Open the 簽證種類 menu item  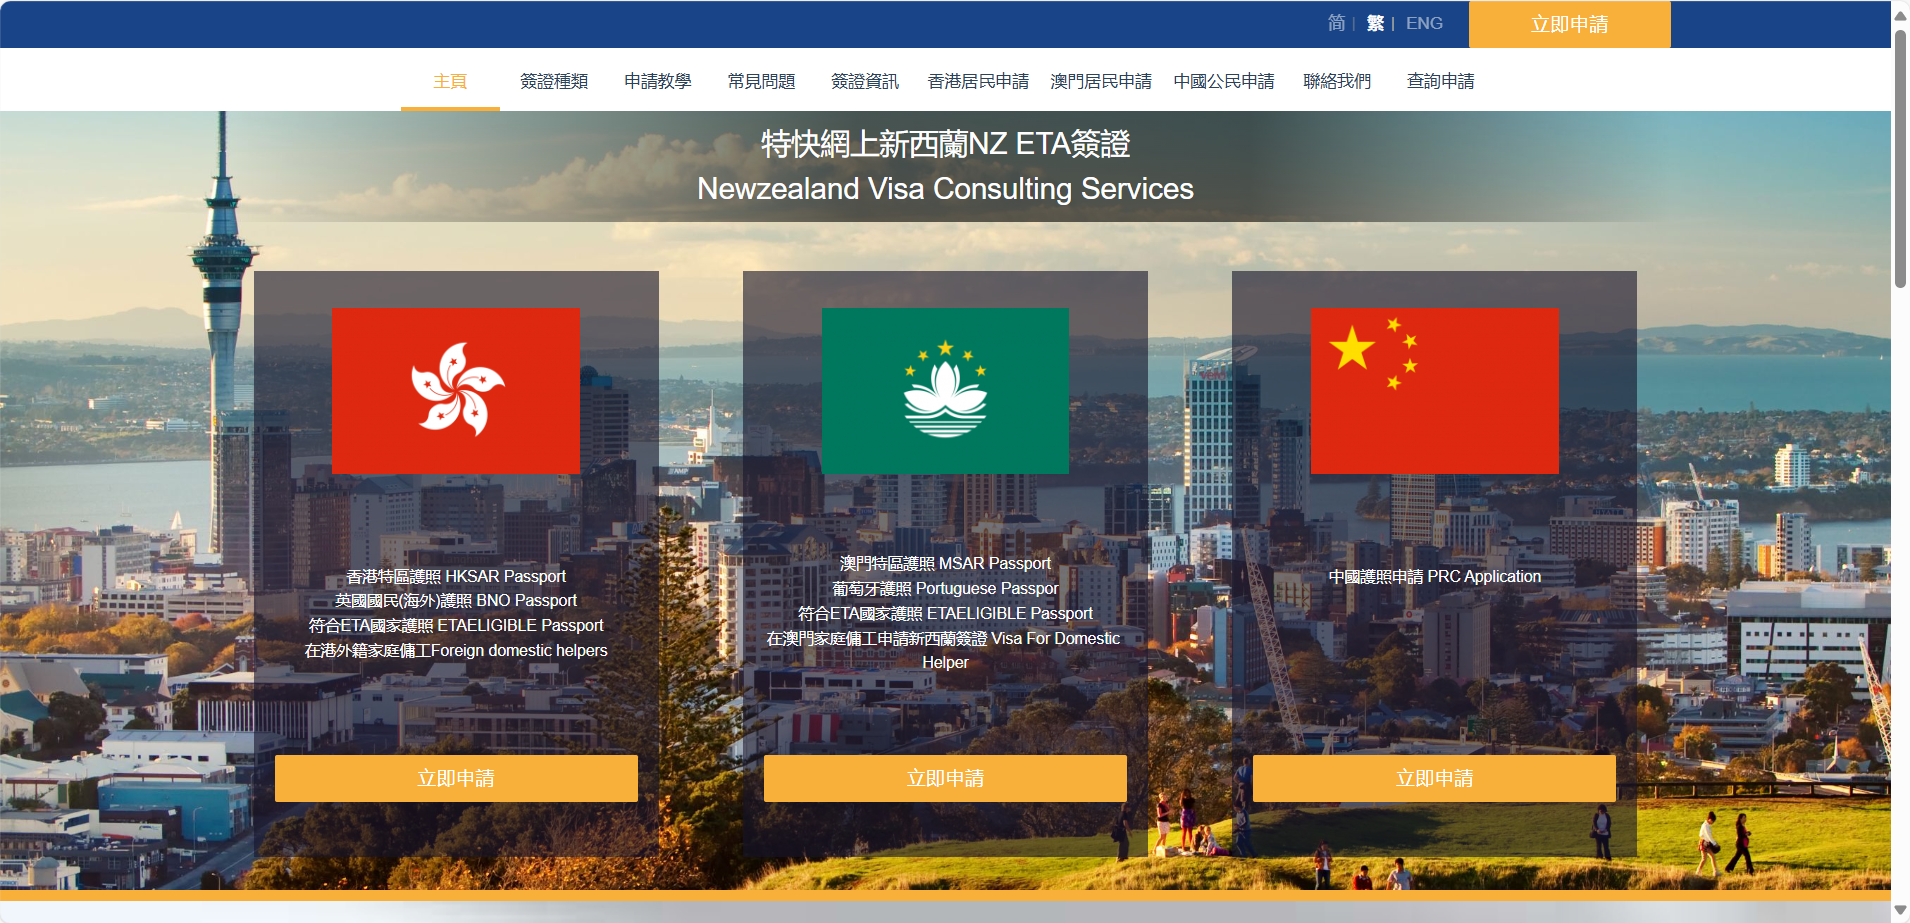[554, 81]
